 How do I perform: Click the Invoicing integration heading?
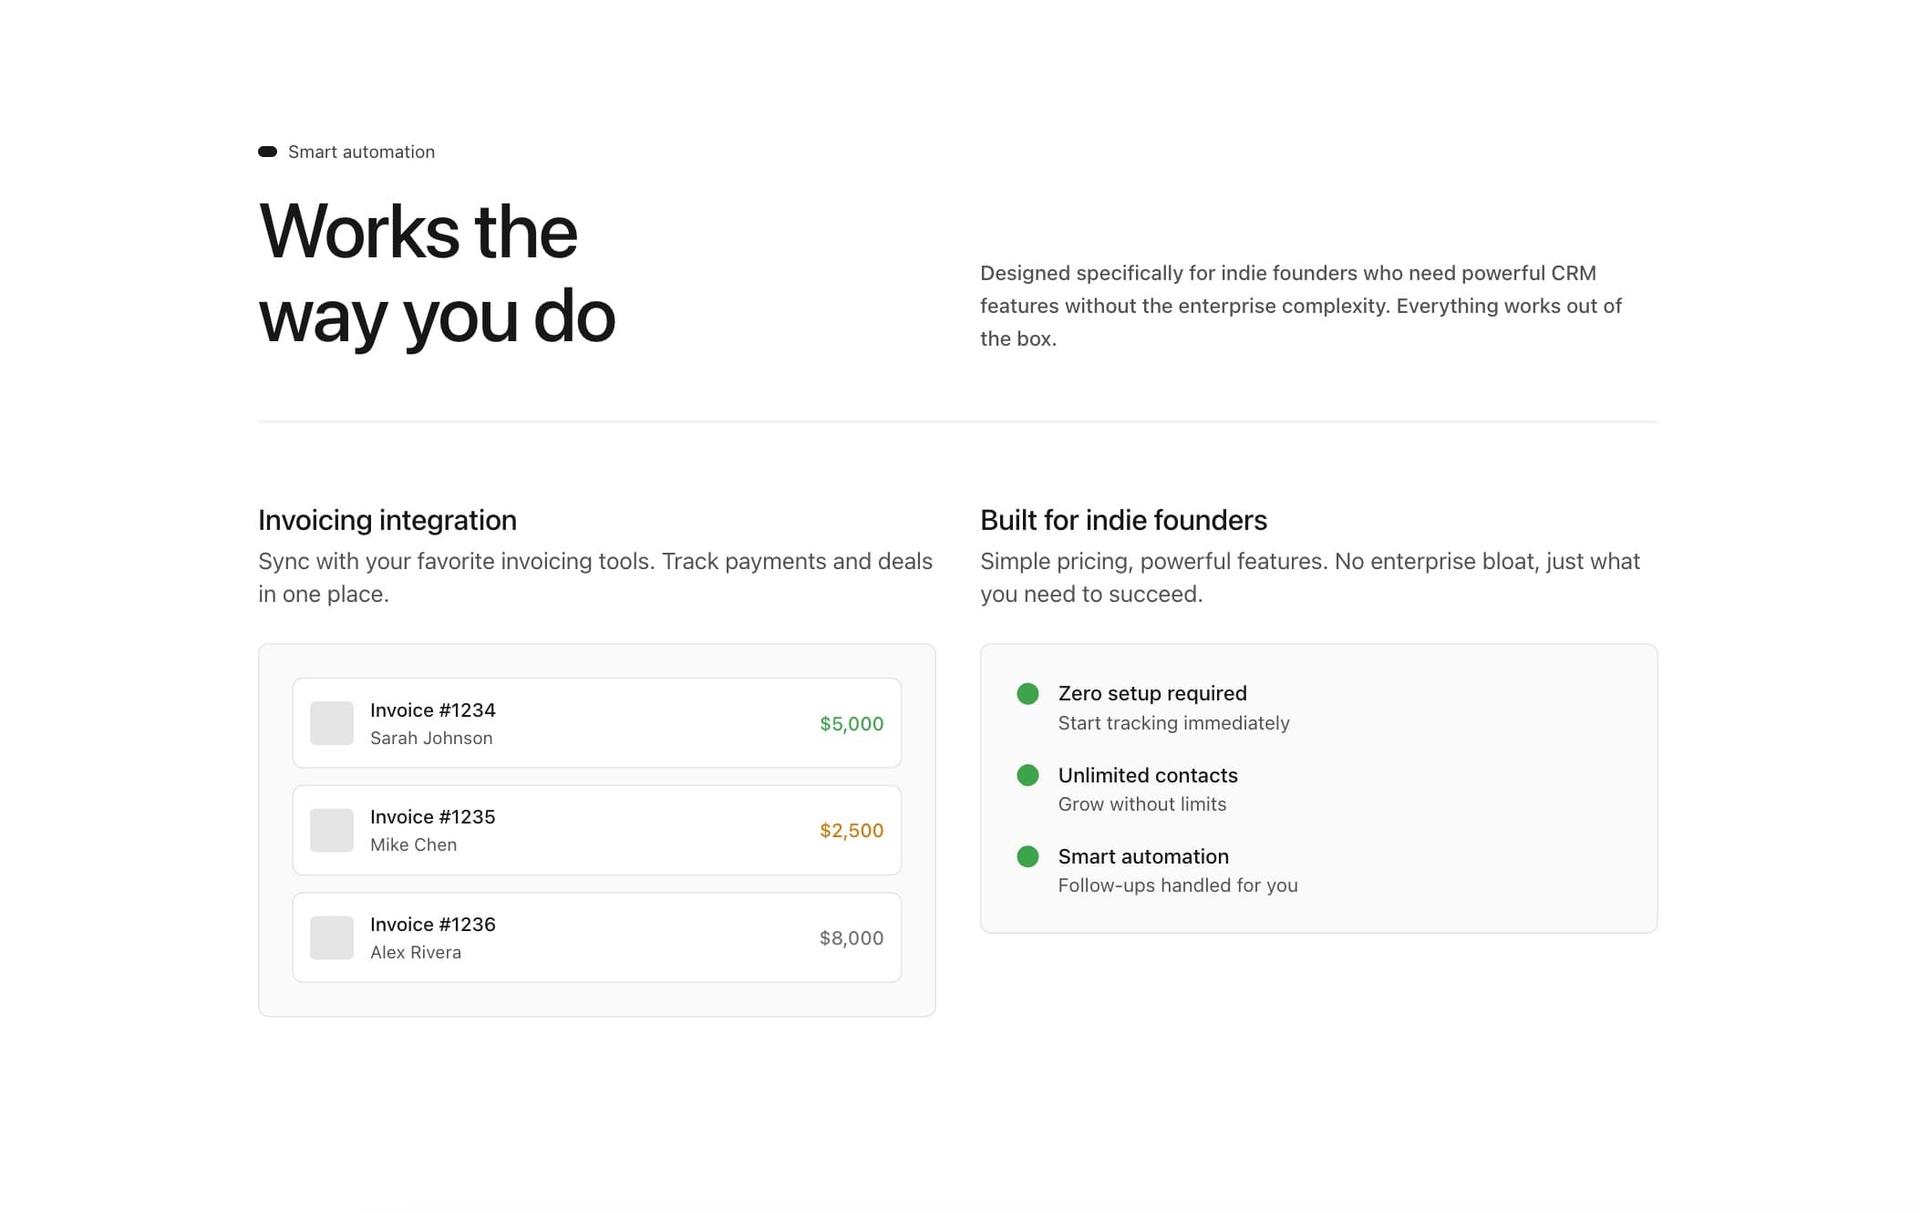point(387,520)
